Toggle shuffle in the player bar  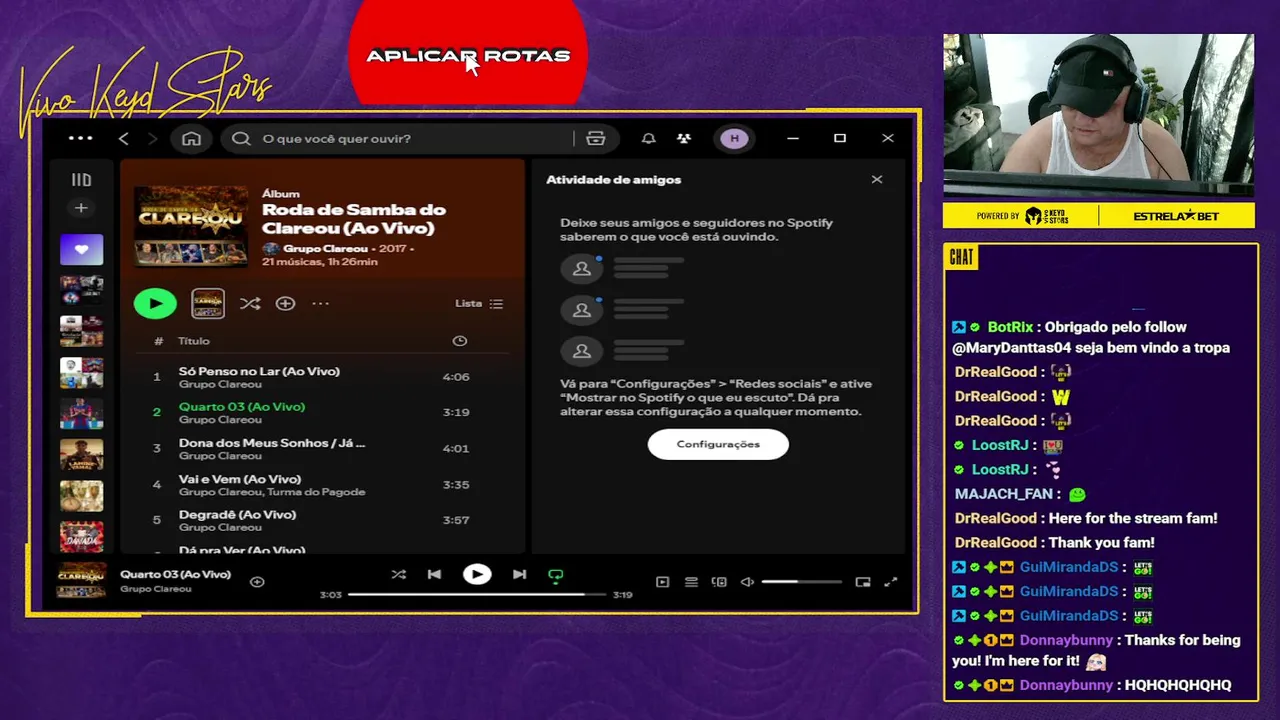pos(398,574)
